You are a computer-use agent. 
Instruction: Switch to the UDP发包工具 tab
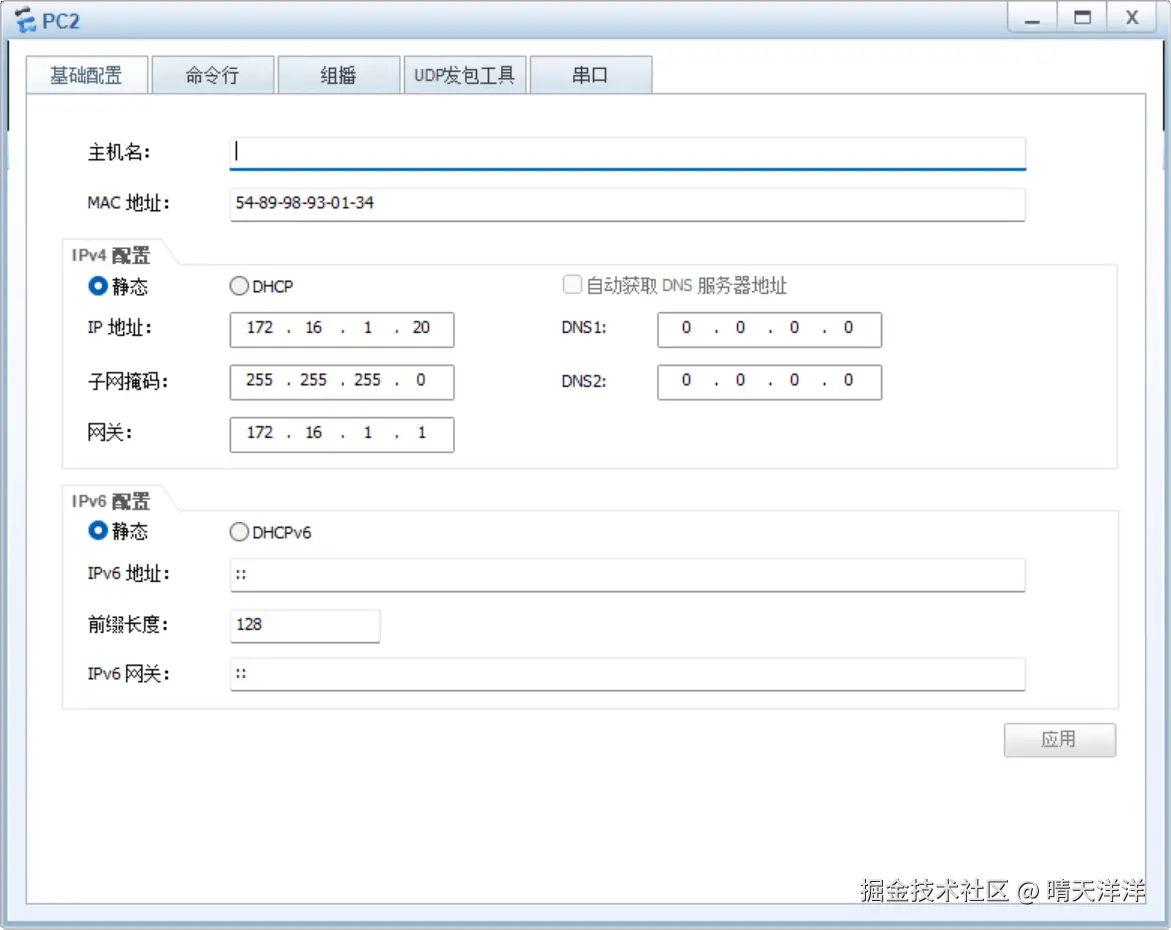[x=465, y=75]
